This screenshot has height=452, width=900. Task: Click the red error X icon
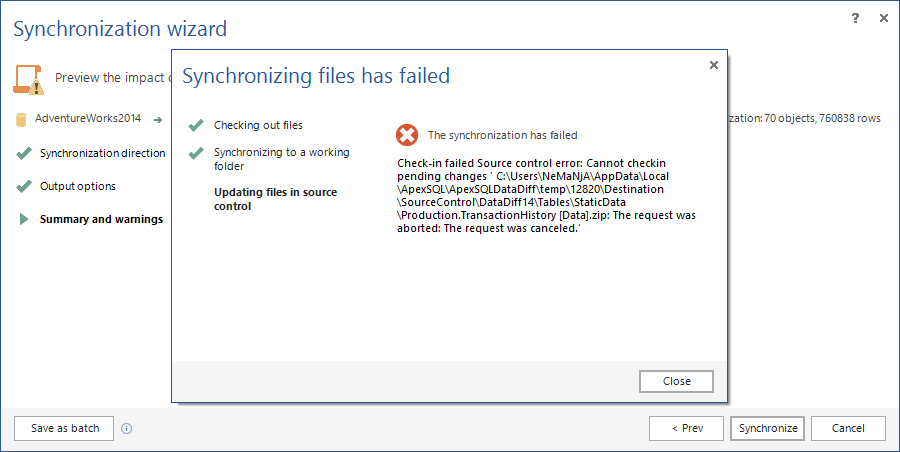407,135
